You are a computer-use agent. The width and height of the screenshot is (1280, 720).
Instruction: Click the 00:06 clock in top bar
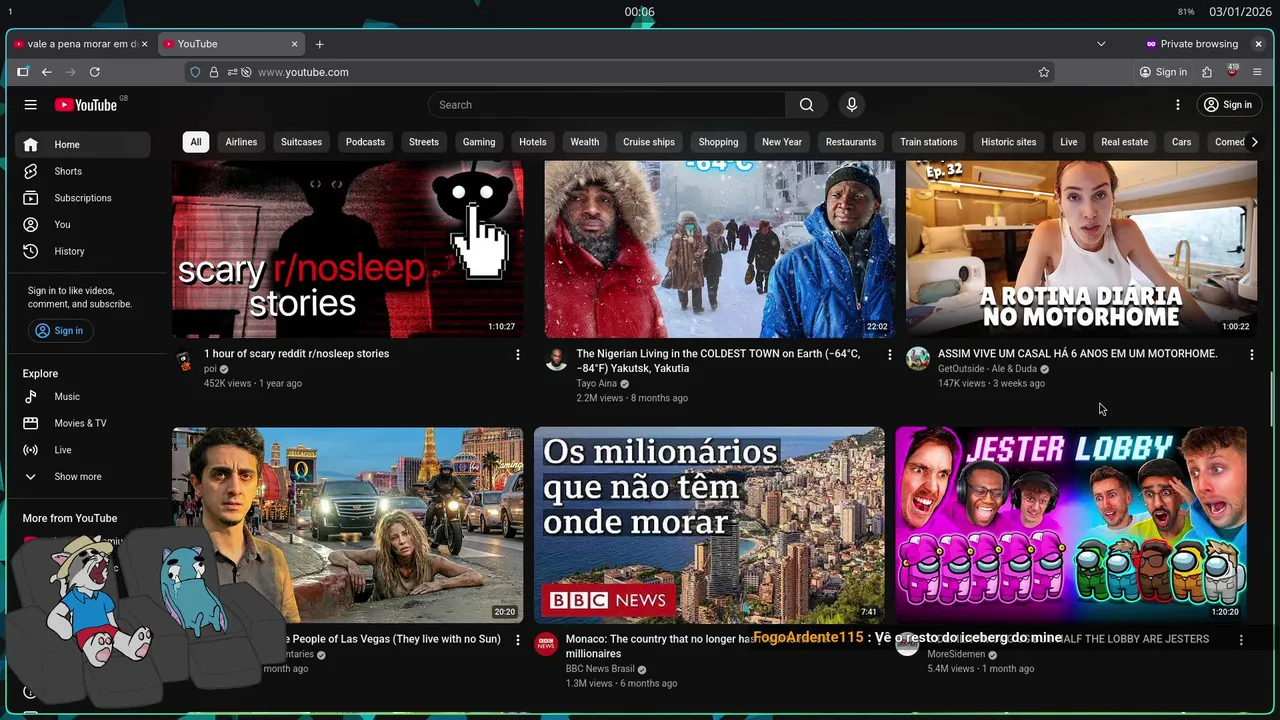tap(640, 12)
